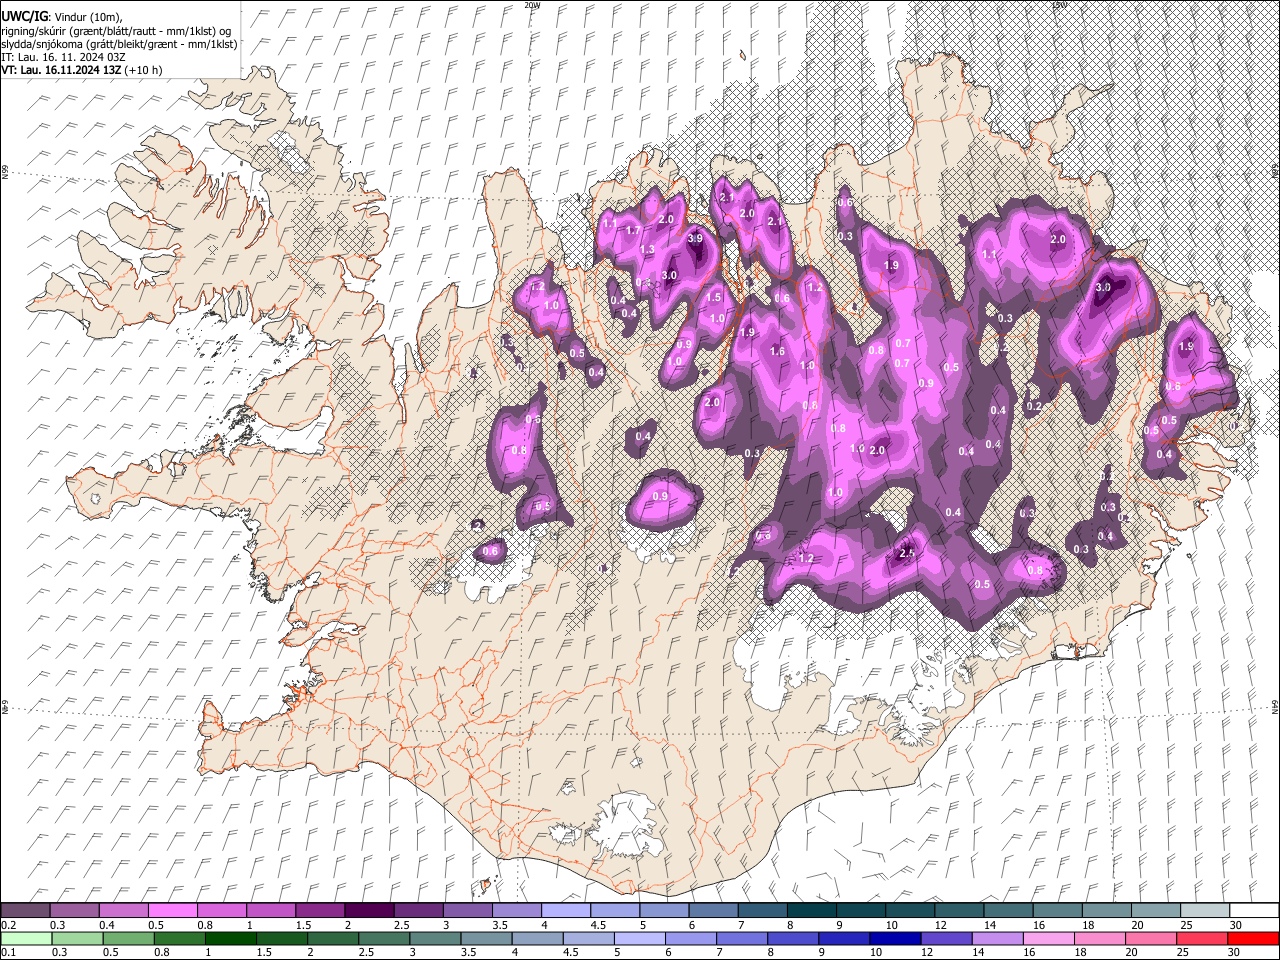Click the '0.2' label under purple scale
The width and height of the screenshot is (1280, 960).
tap(7, 925)
